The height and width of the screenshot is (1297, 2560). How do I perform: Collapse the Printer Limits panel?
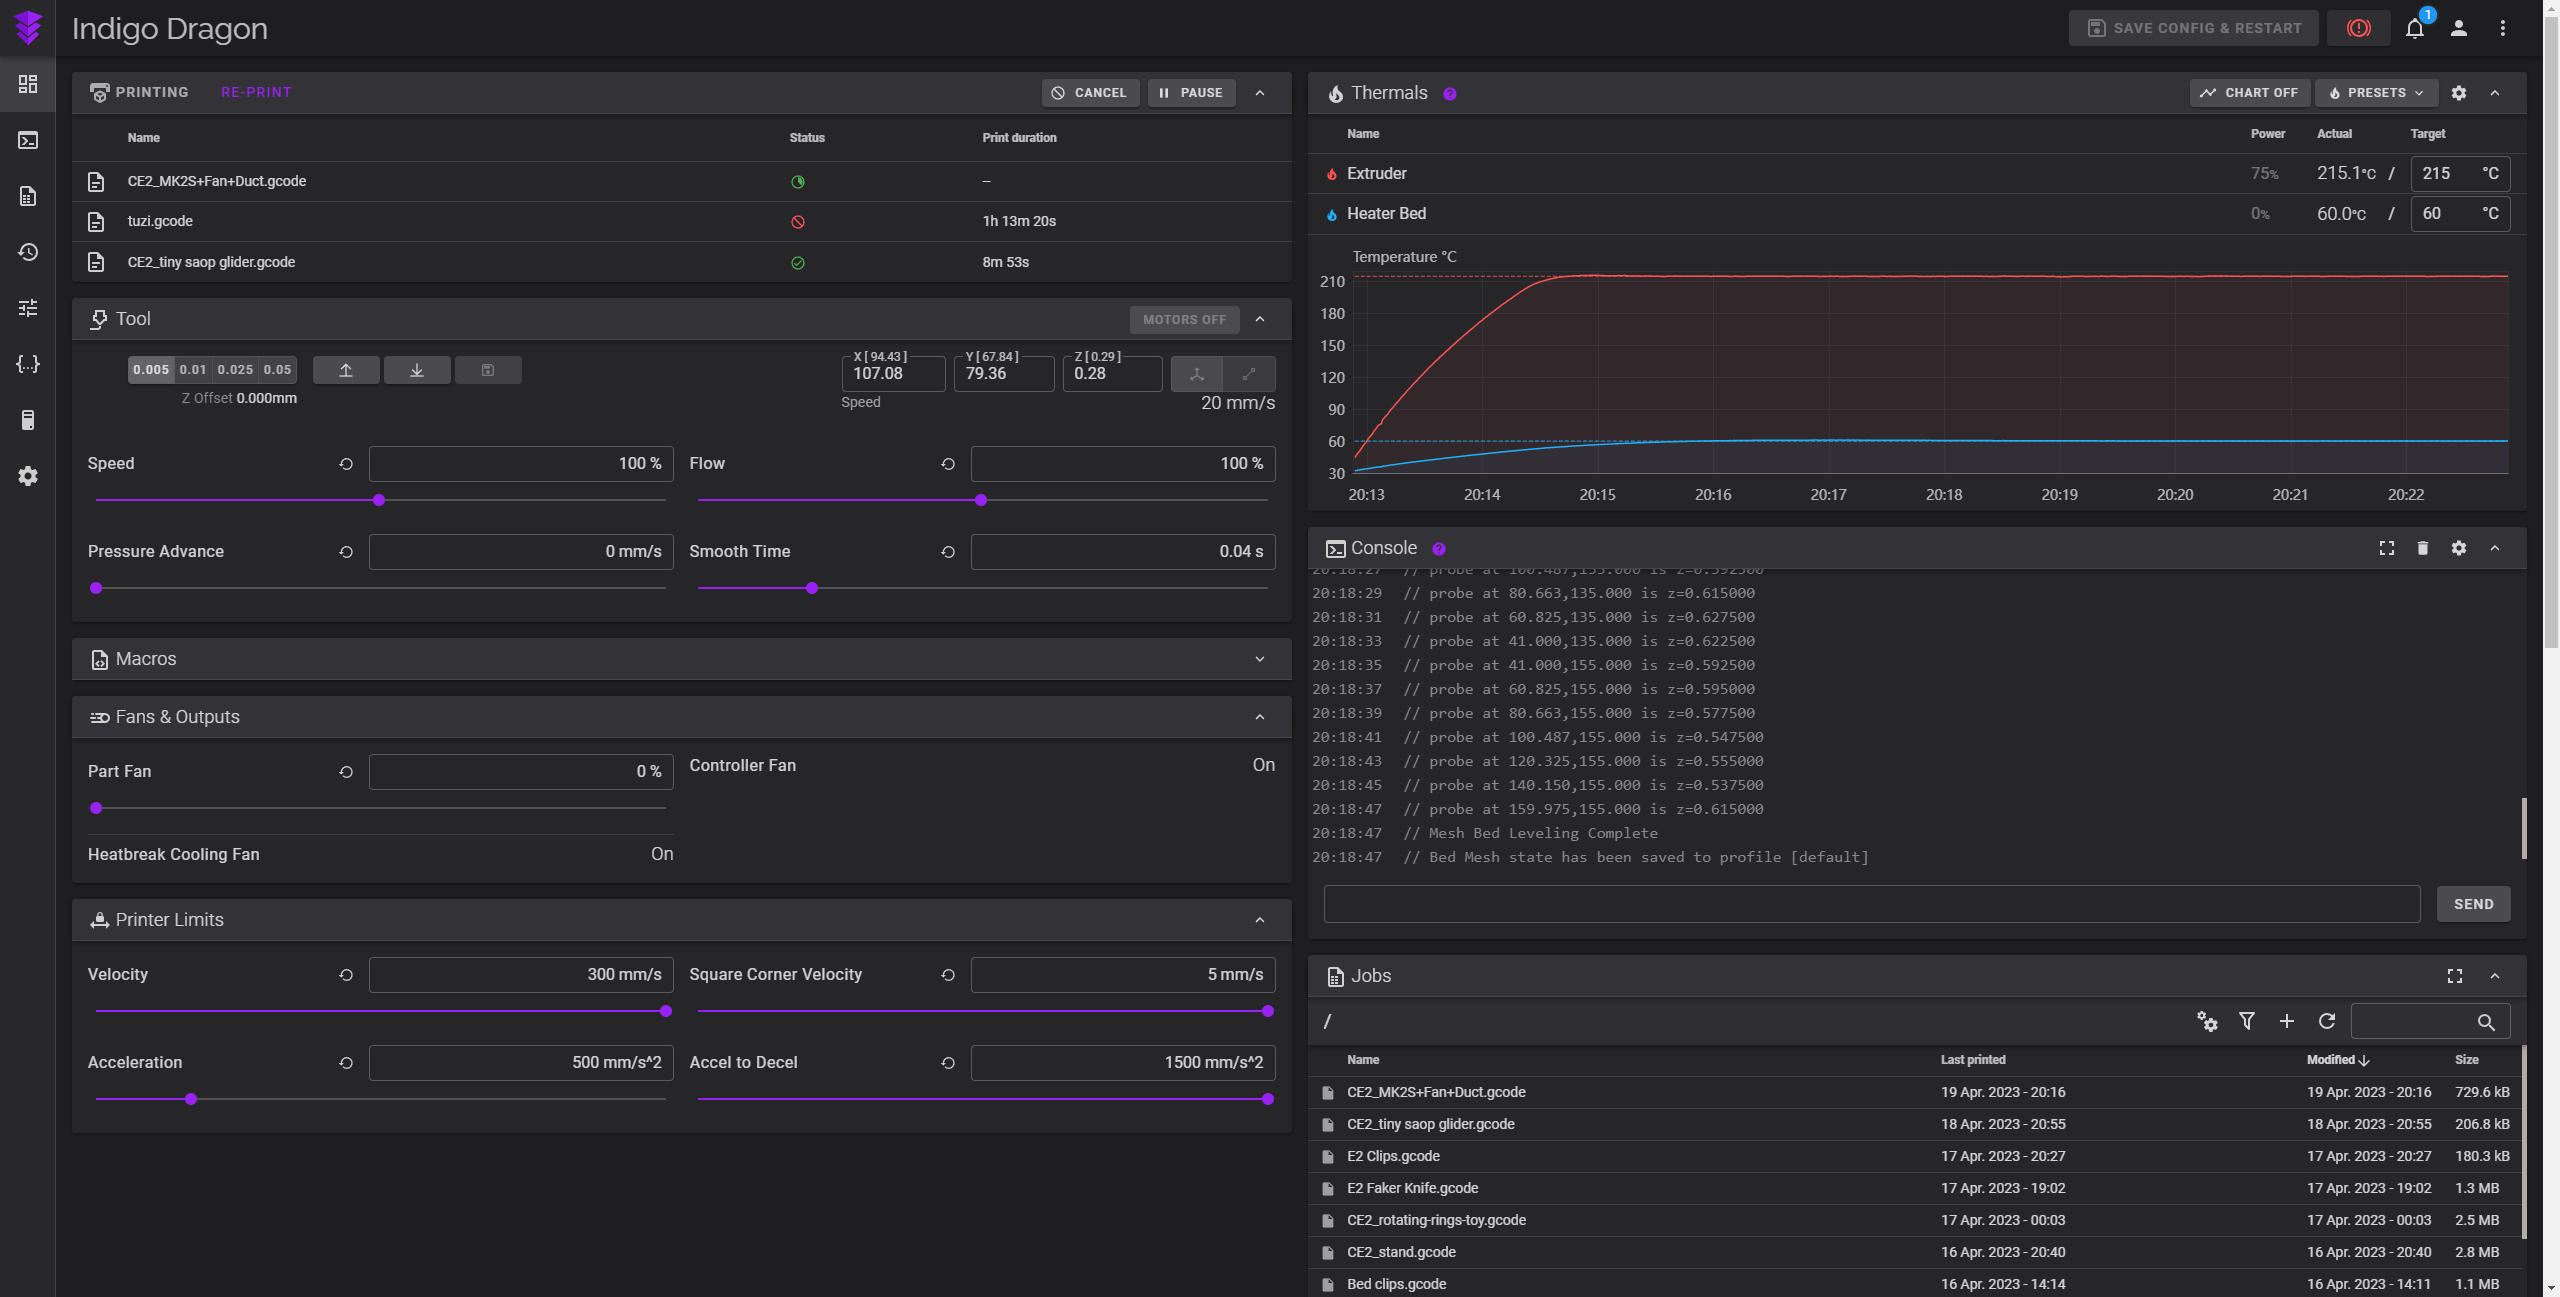coord(1259,920)
